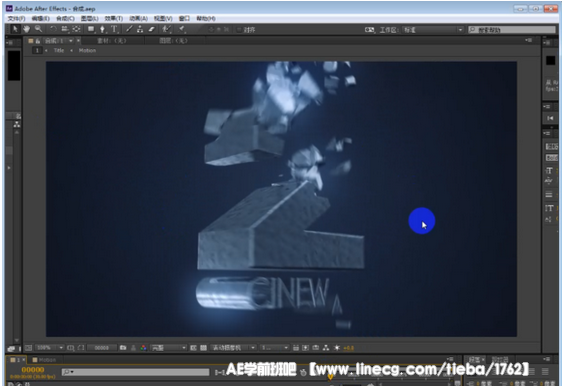Select the Rectangle shape tool
The width and height of the screenshot is (562, 386).
91,29
